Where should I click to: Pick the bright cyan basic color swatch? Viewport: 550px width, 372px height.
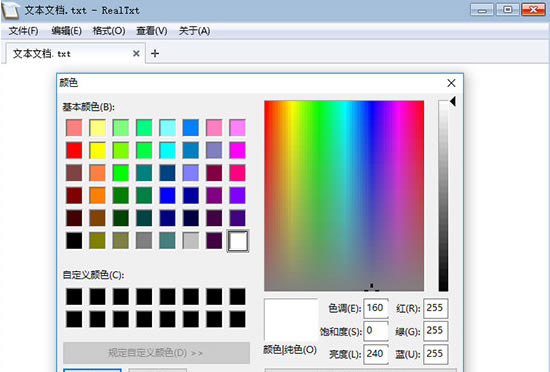point(167,150)
